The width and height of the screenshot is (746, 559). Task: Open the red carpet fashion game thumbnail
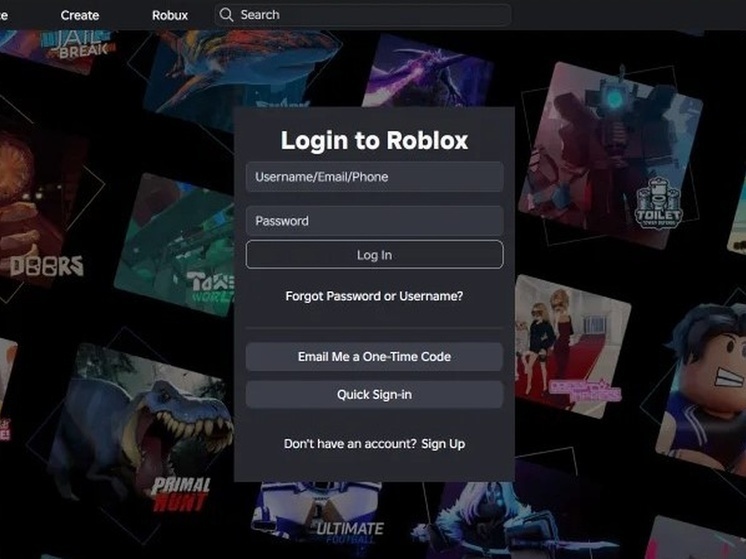tap(571, 347)
